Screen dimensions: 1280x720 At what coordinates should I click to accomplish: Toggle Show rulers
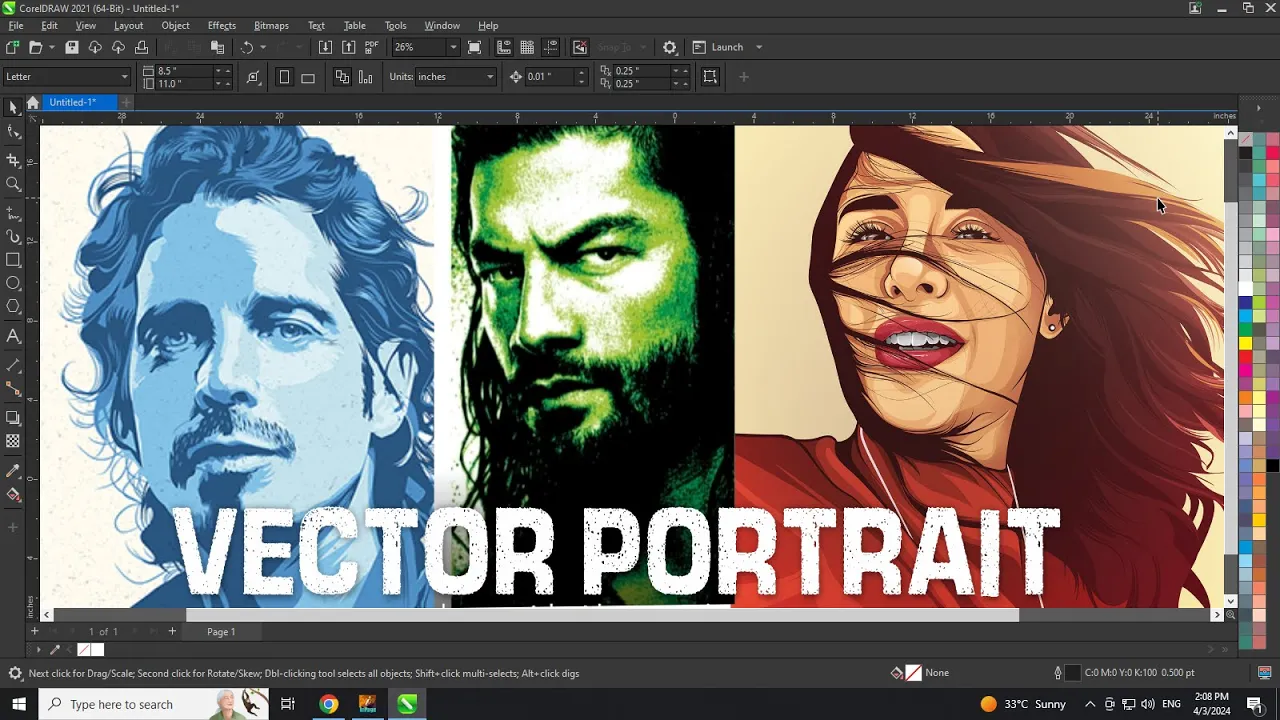(504, 47)
